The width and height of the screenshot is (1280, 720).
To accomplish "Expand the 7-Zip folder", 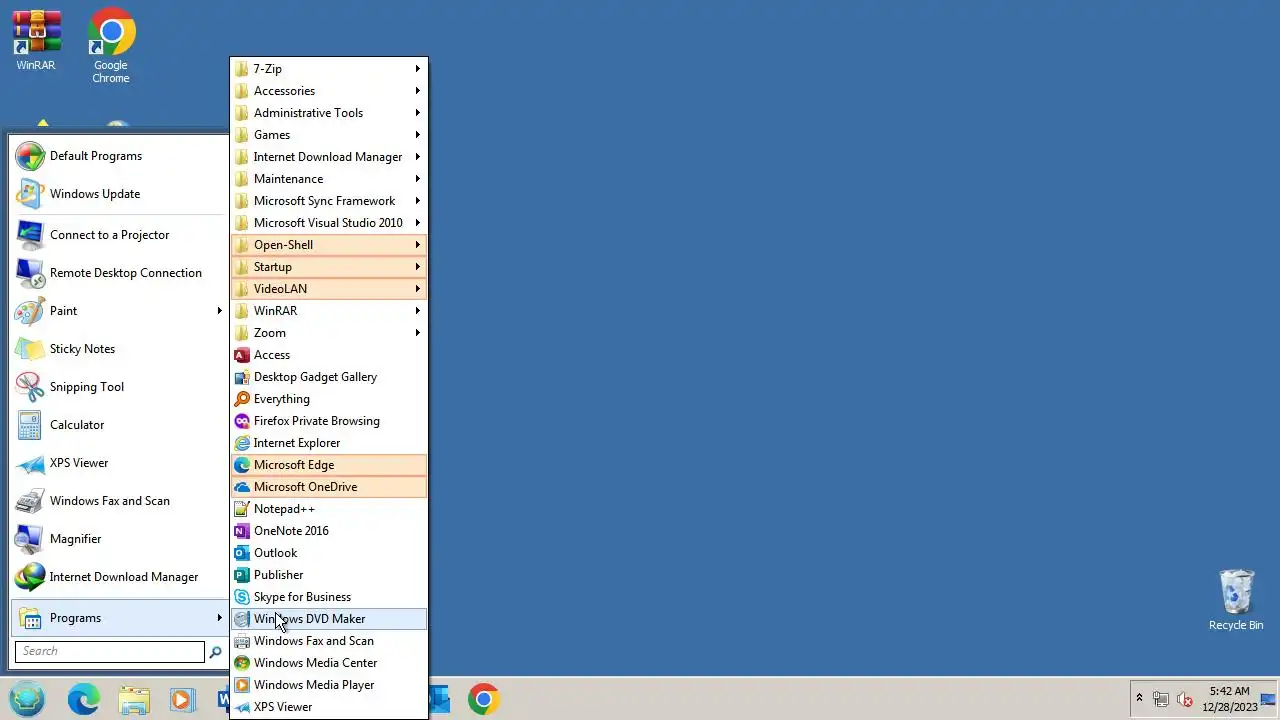I will [x=329, y=69].
